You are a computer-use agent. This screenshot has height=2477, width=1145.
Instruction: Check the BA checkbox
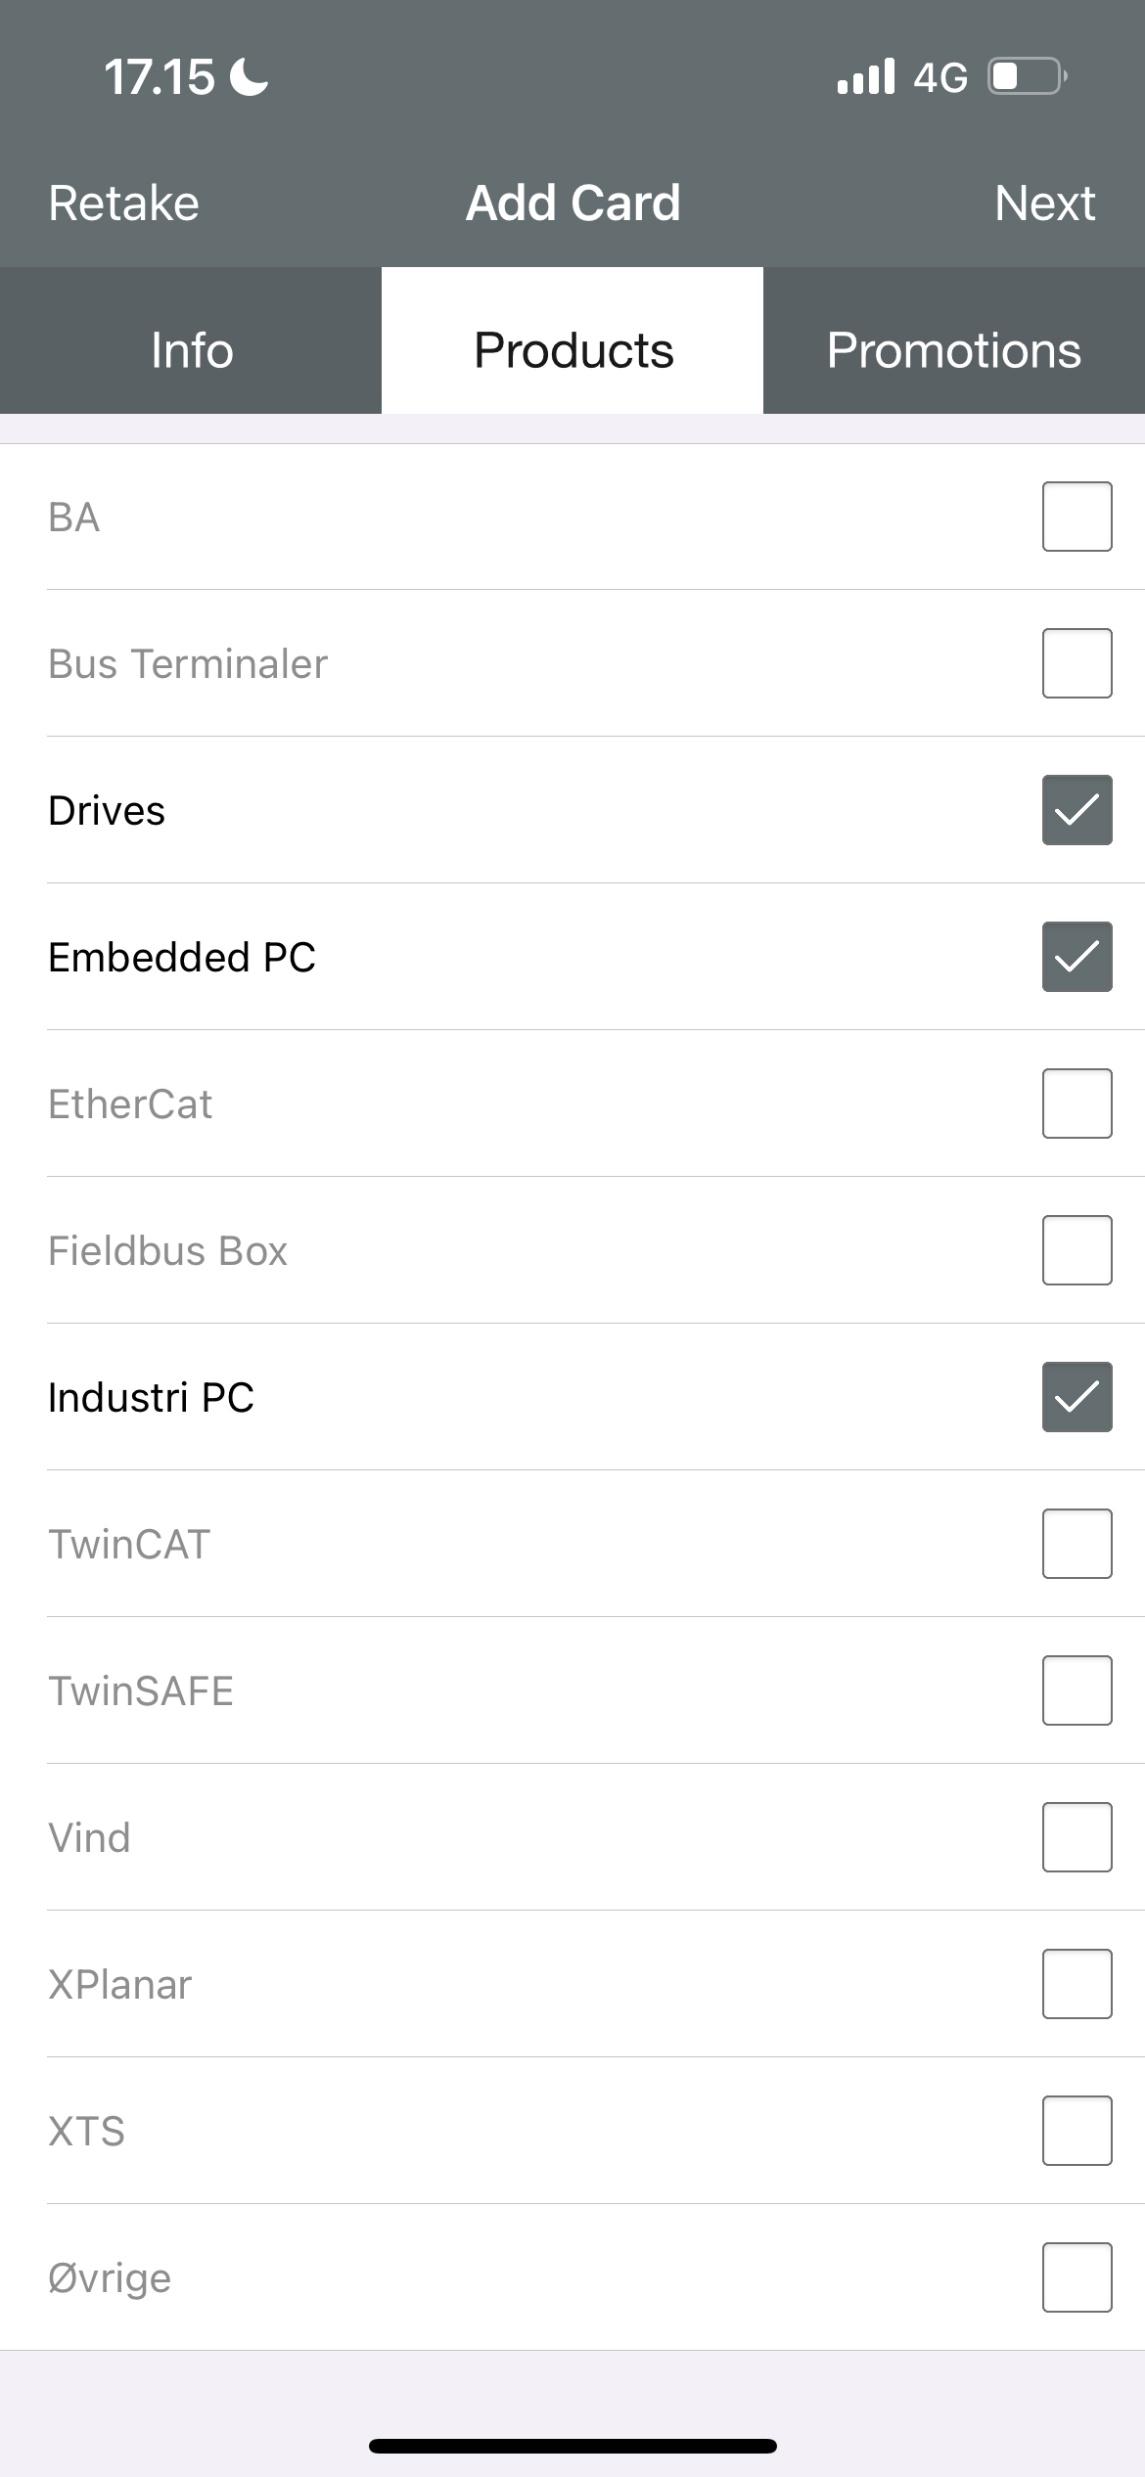(1076, 516)
